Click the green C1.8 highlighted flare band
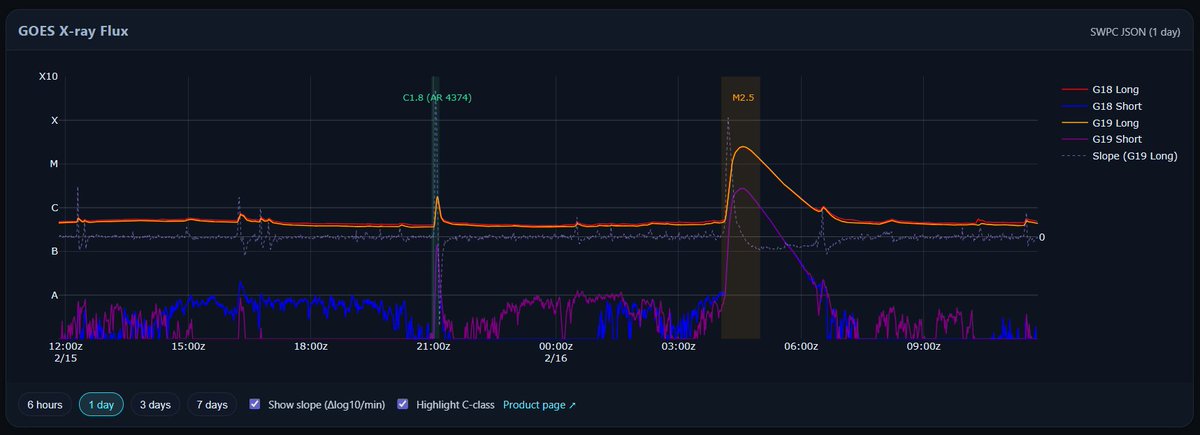 coord(435,207)
